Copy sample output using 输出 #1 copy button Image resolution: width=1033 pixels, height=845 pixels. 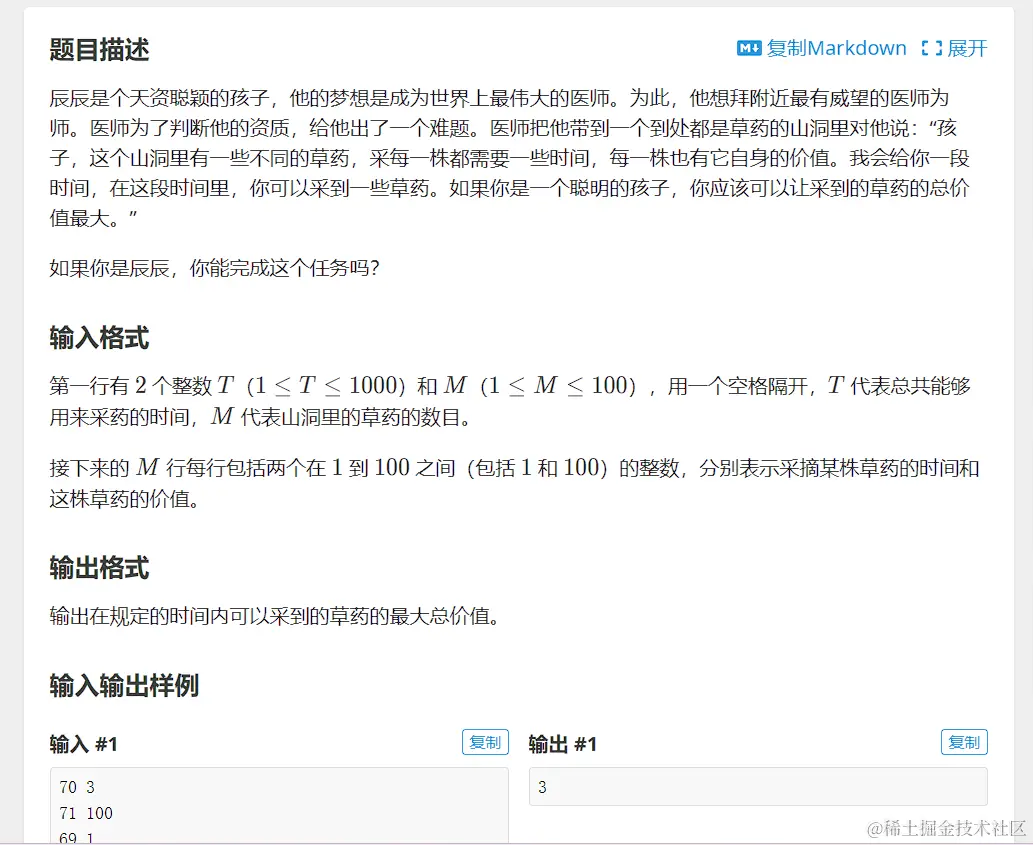point(963,742)
